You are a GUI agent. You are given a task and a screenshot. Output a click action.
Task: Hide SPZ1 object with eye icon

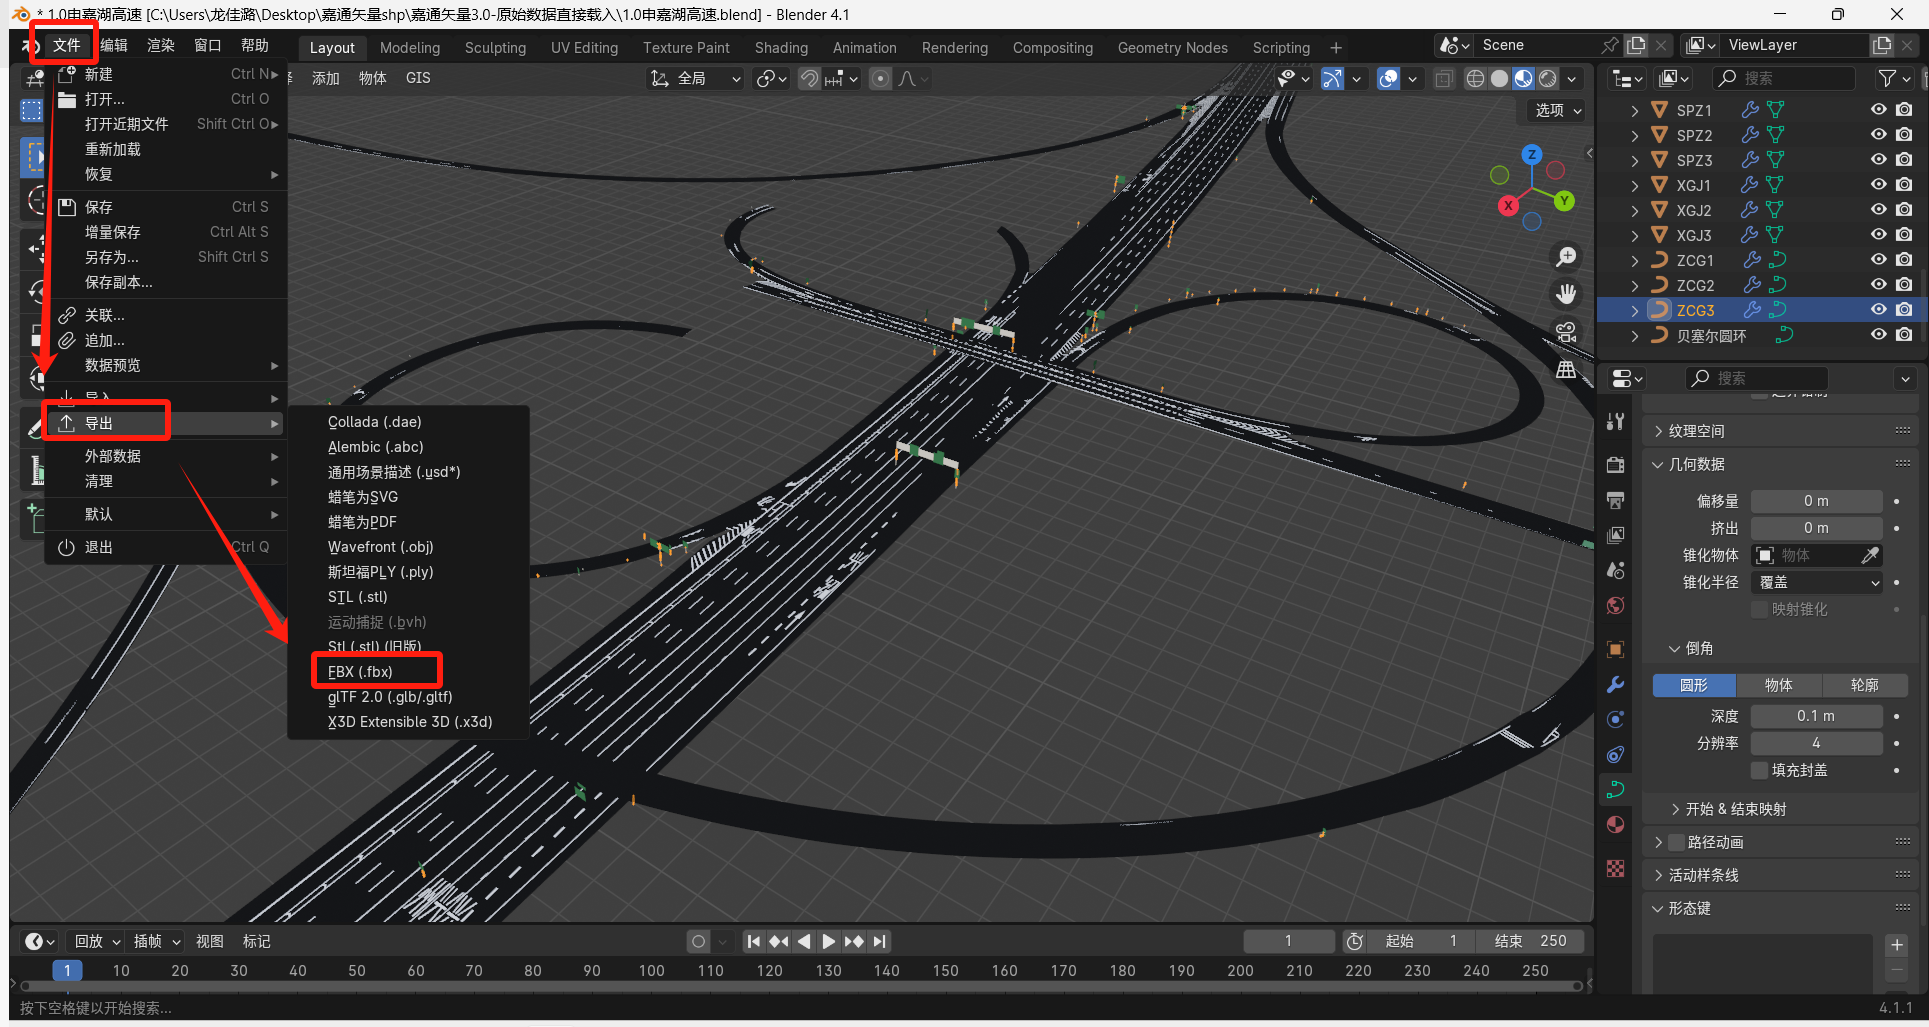(1879, 110)
